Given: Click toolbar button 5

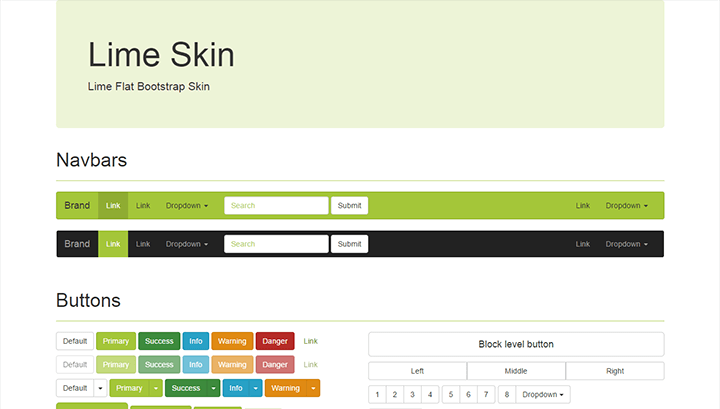Looking at the screenshot, I should [450, 394].
